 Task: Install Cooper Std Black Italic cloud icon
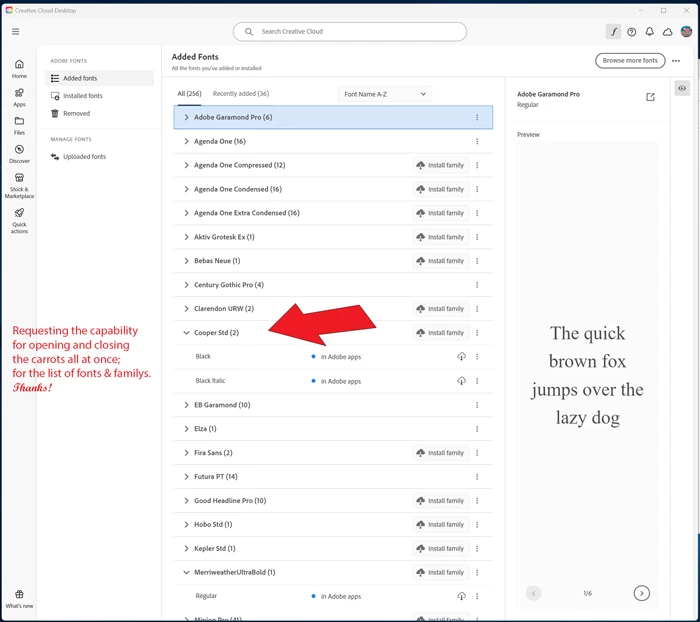click(461, 381)
